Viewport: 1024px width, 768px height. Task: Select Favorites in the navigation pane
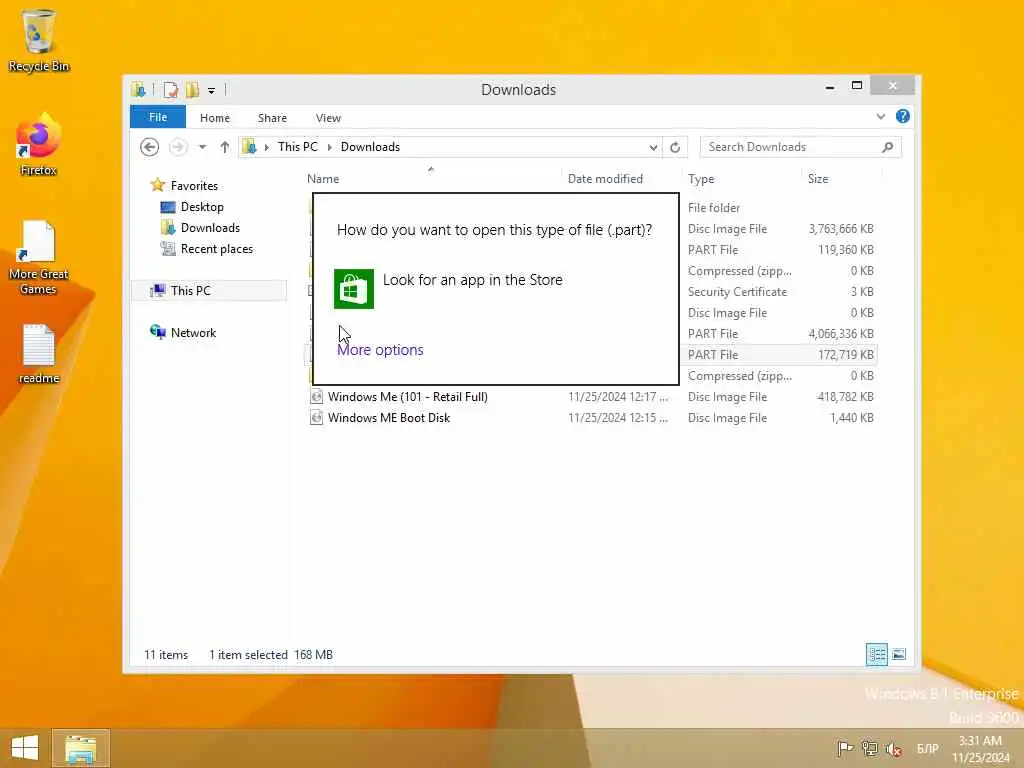pos(194,185)
